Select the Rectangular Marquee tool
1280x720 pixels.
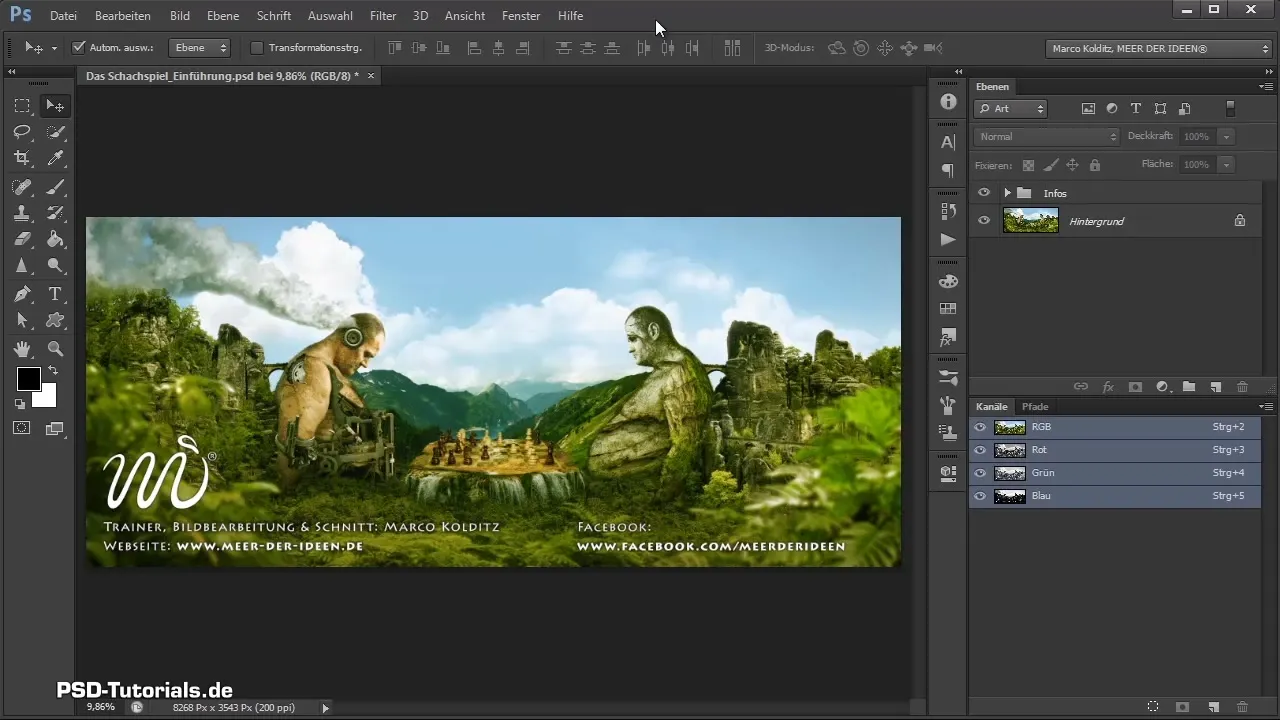pyautogui.click(x=22, y=106)
